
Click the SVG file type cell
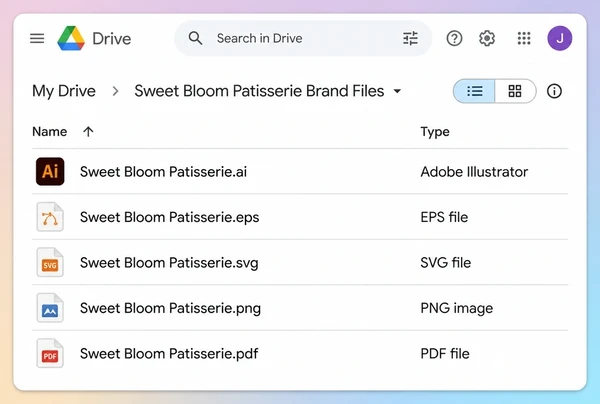coord(446,263)
